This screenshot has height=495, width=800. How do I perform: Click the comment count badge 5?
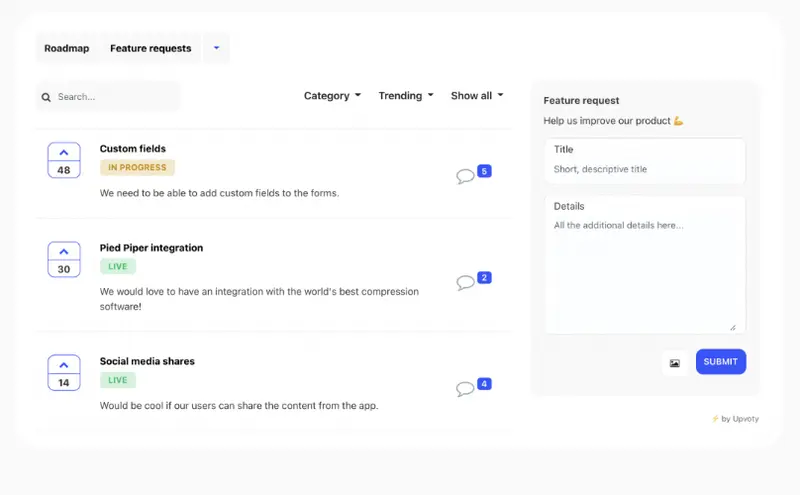tap(484, 171)
